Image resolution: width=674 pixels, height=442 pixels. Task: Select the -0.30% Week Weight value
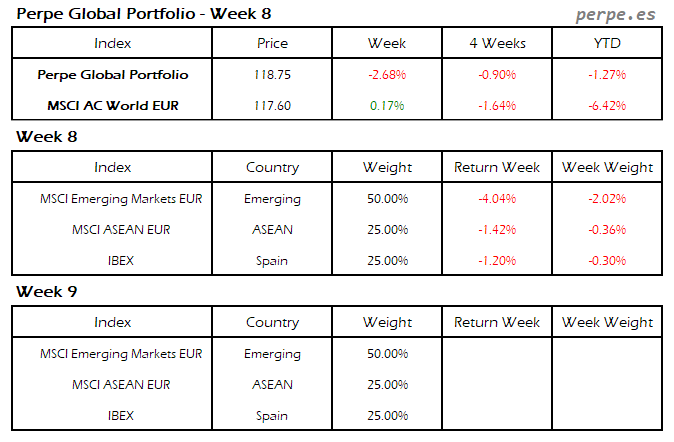coord(608,261)
